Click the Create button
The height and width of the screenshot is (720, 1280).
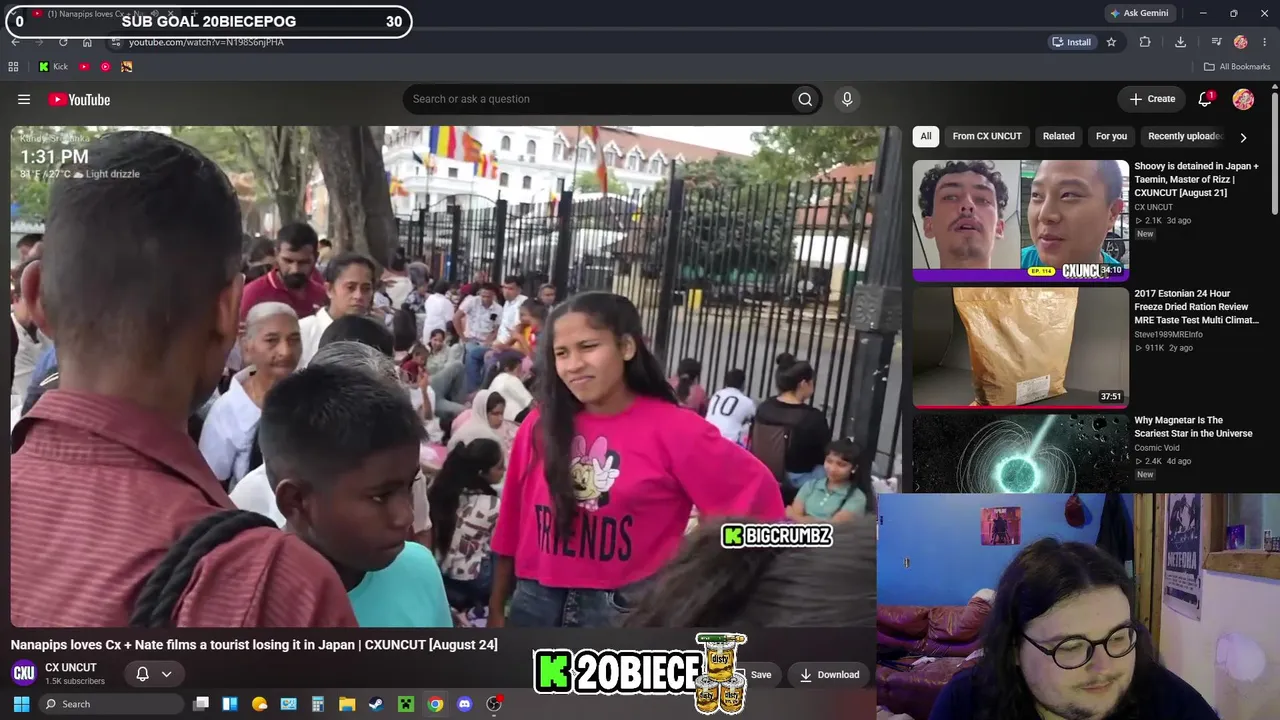coord(1152,99)
